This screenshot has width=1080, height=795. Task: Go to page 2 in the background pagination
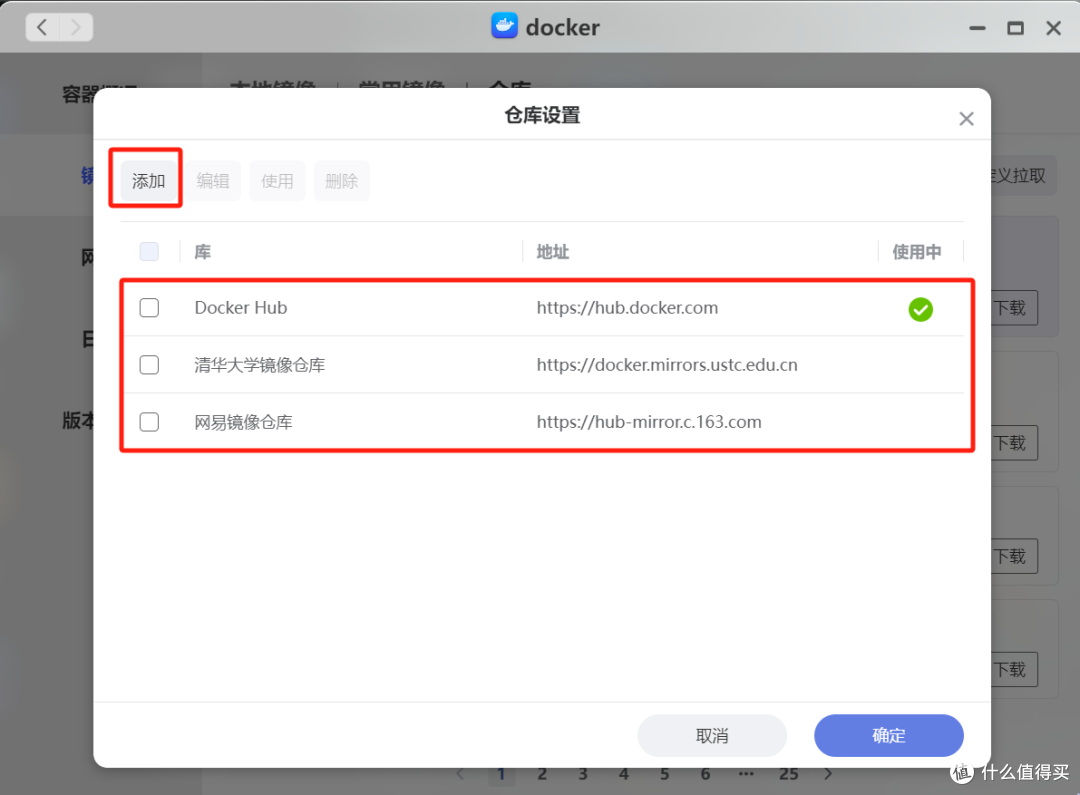(542, 774)
